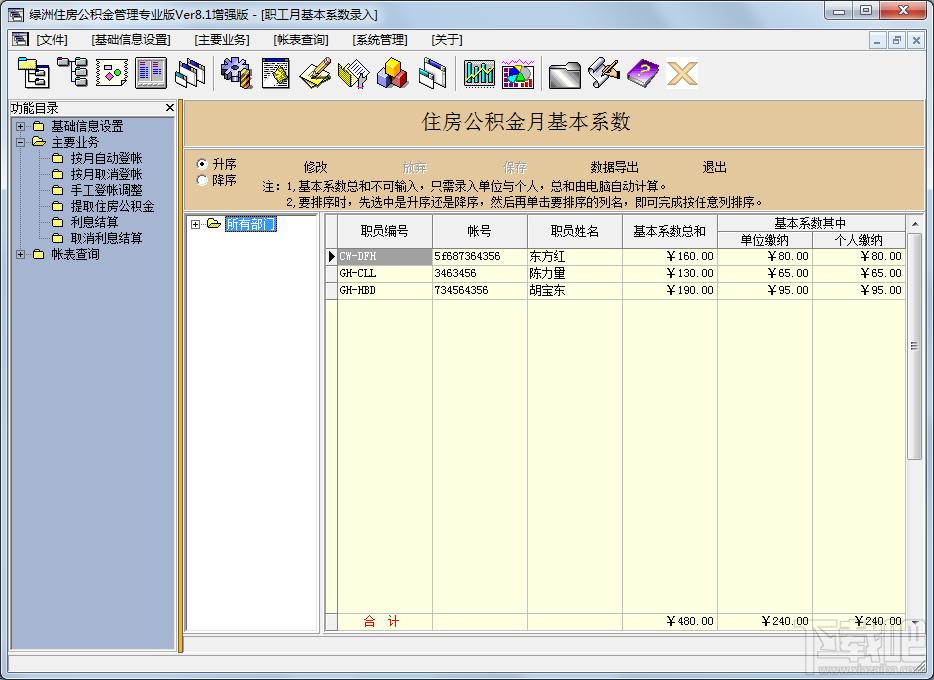This screenshot has width=934, height=680.
Task: Click the folder hierarchy toolbar icon
Action: click(33, 73)
